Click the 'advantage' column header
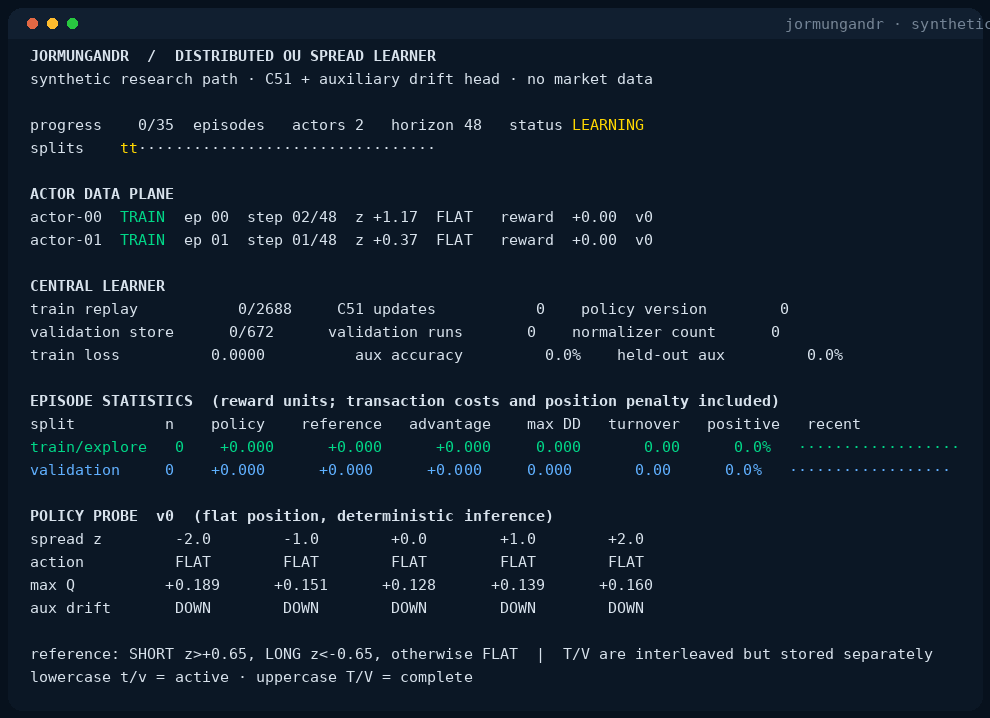 450,424
